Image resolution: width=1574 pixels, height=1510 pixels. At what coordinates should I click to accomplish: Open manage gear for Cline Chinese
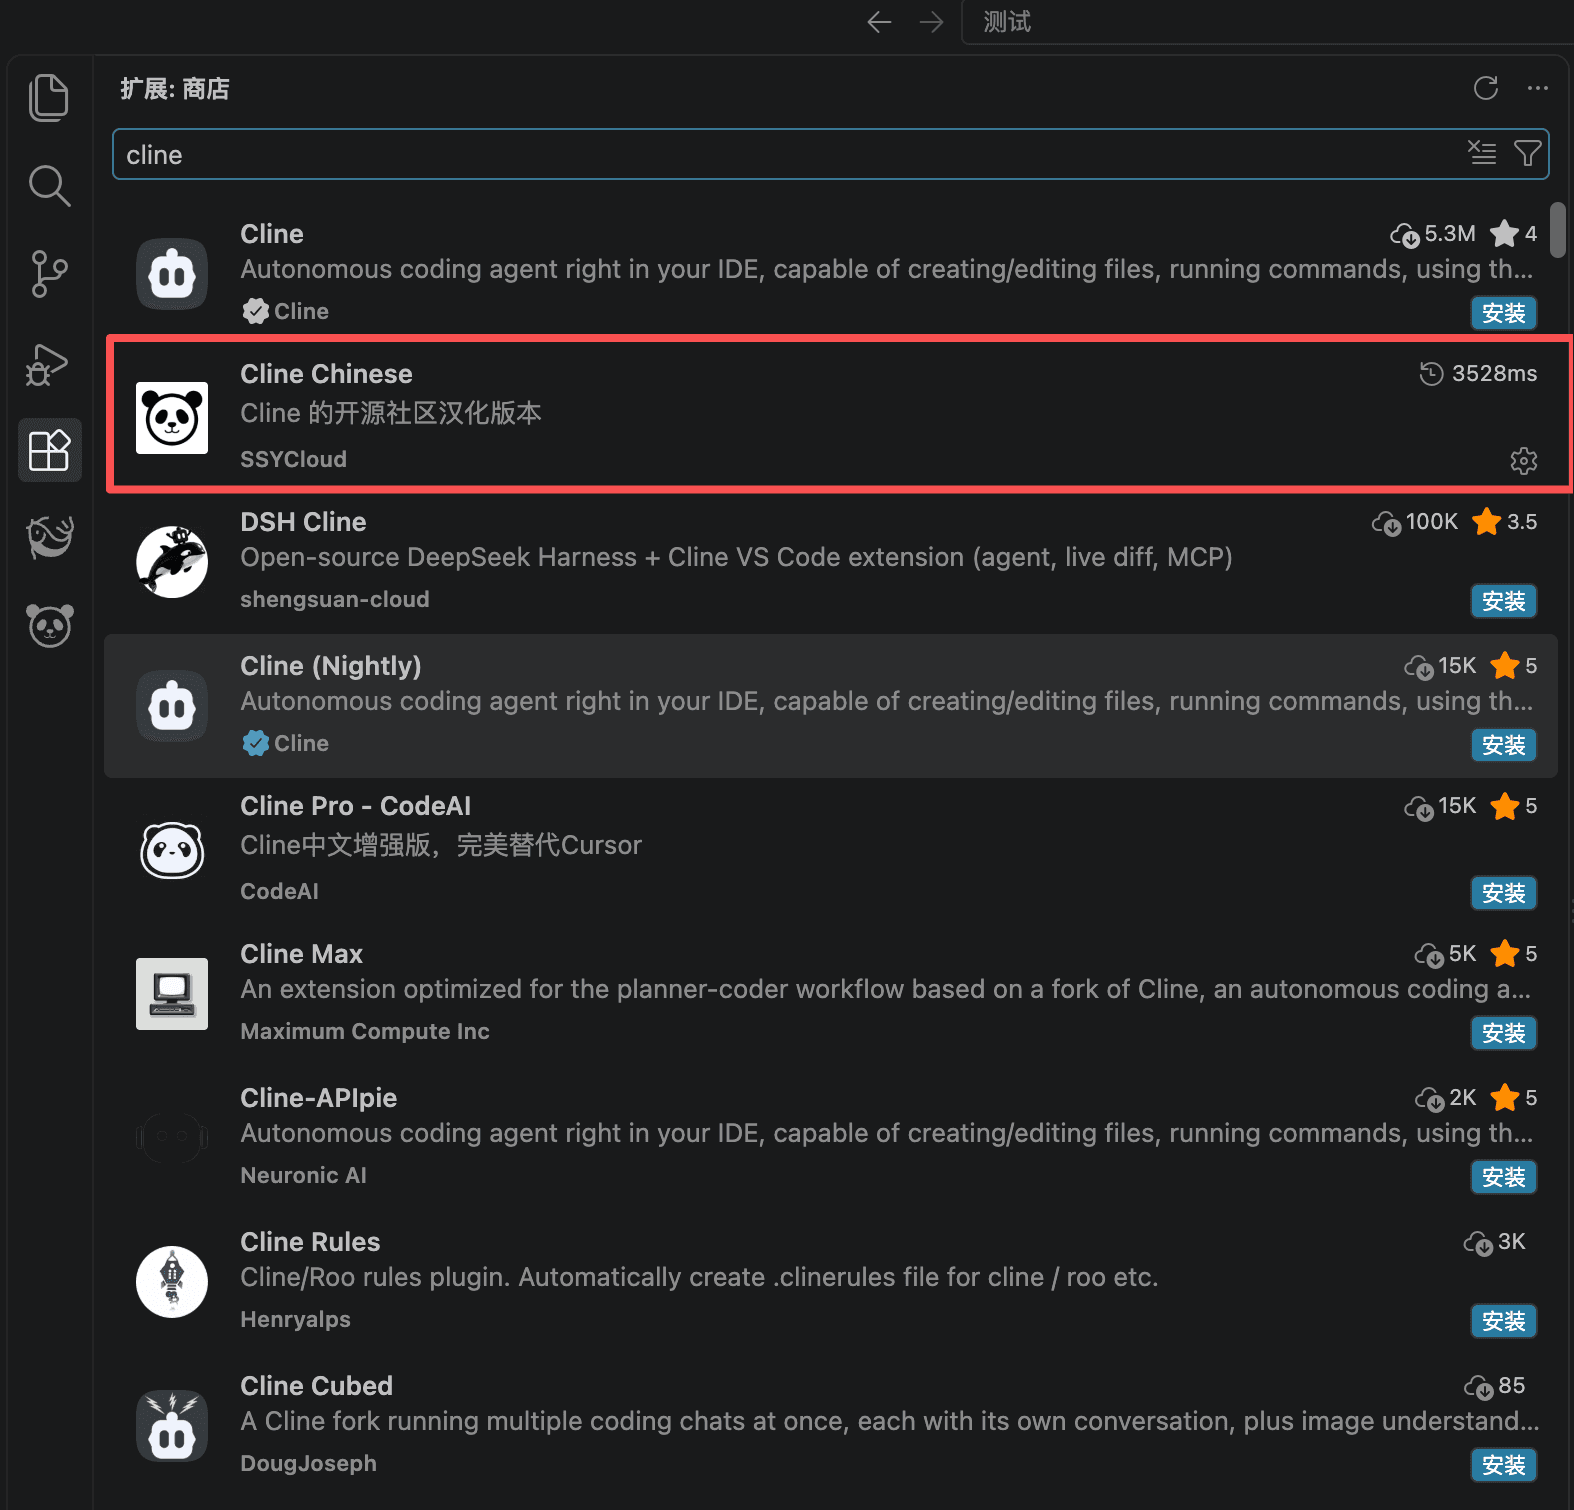coord(1523,460)
